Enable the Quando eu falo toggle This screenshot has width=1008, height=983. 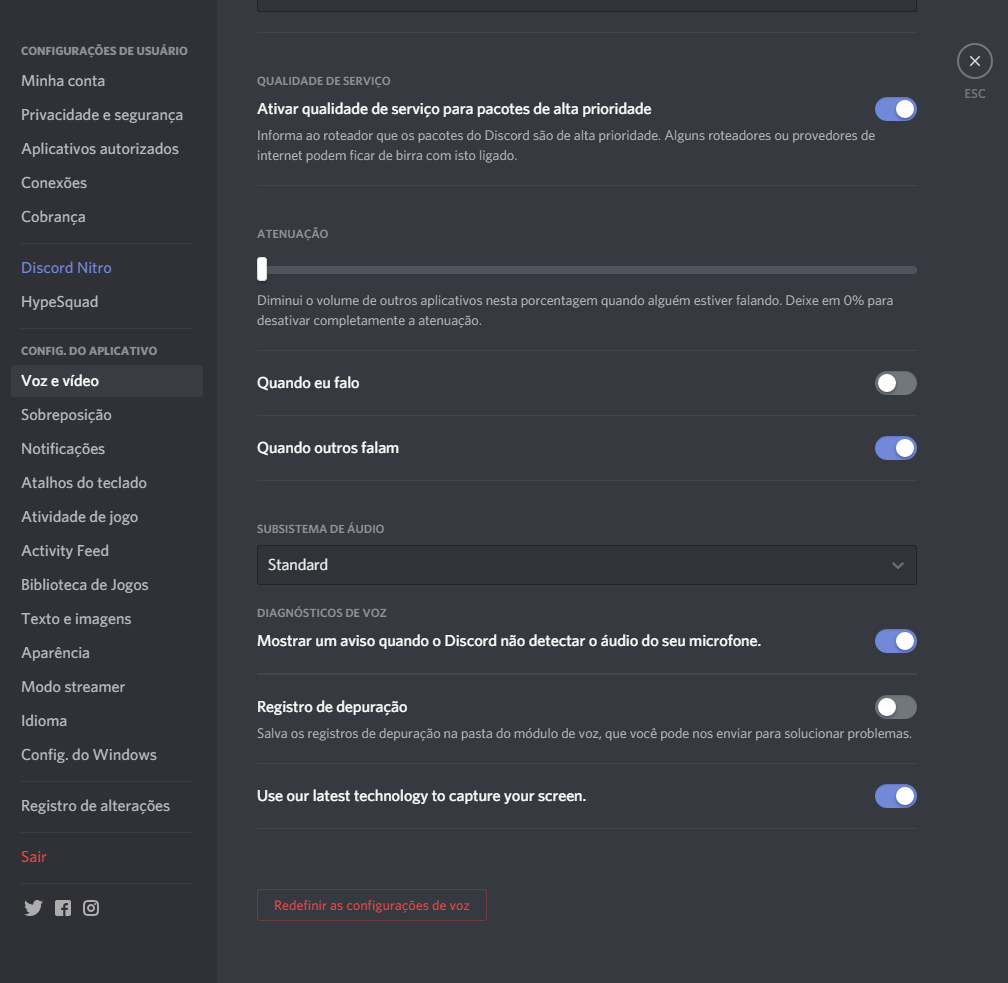[896, 383]
